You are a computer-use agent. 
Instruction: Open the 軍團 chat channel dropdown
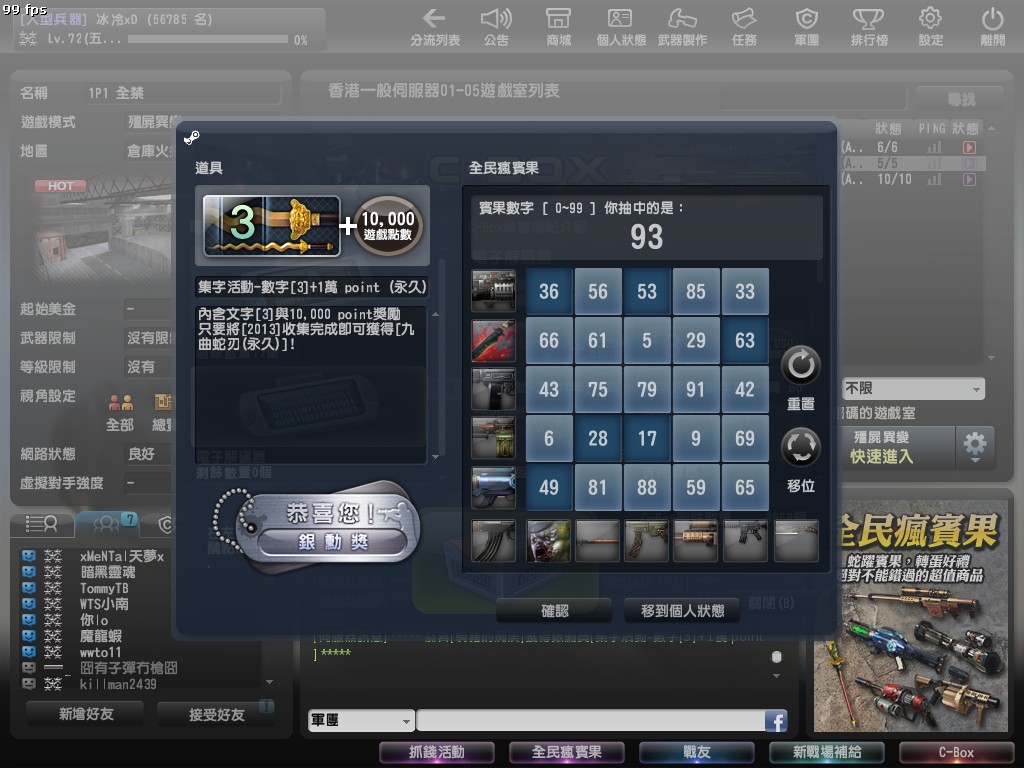tap(361, 721)
